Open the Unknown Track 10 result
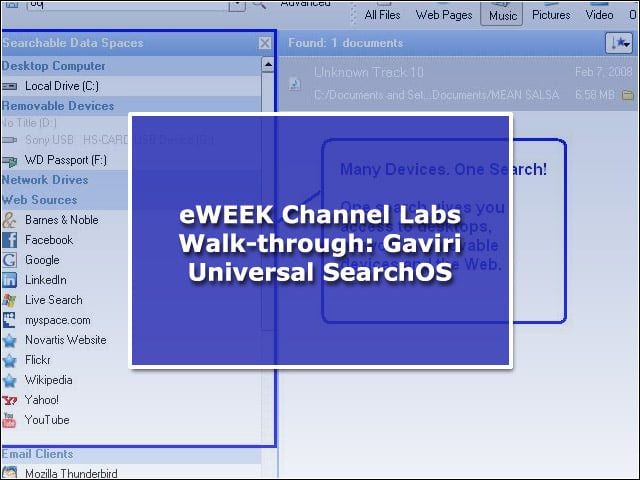Viewport: 640px width, 480px height. [x=457, y=84]
